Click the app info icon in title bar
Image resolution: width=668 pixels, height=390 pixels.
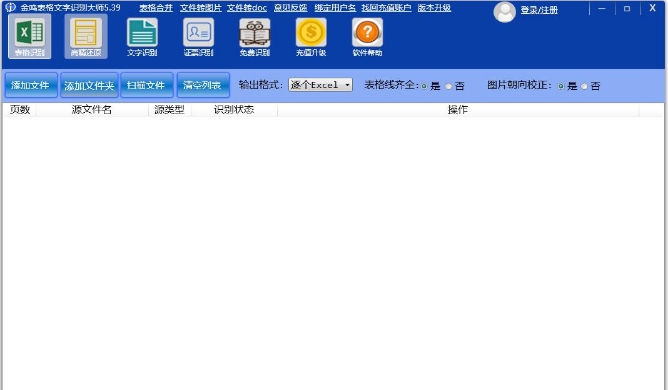(x=10, y=8)
